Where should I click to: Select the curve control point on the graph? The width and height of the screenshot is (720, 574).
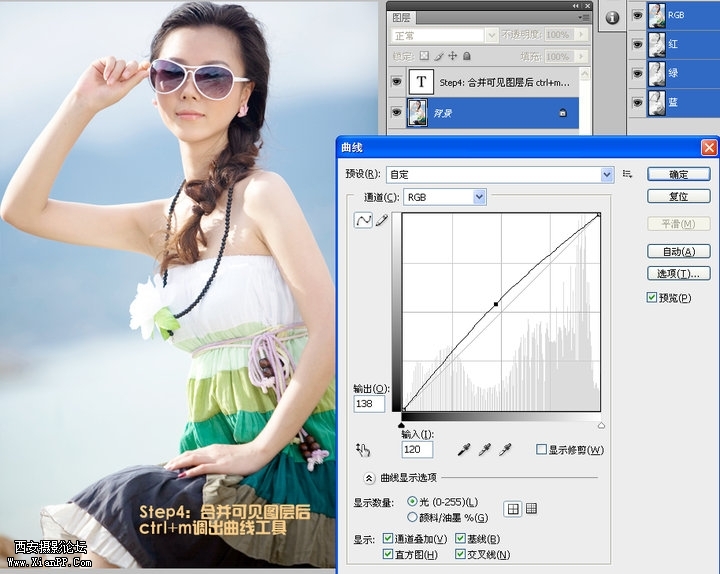[x=496, y=304]
